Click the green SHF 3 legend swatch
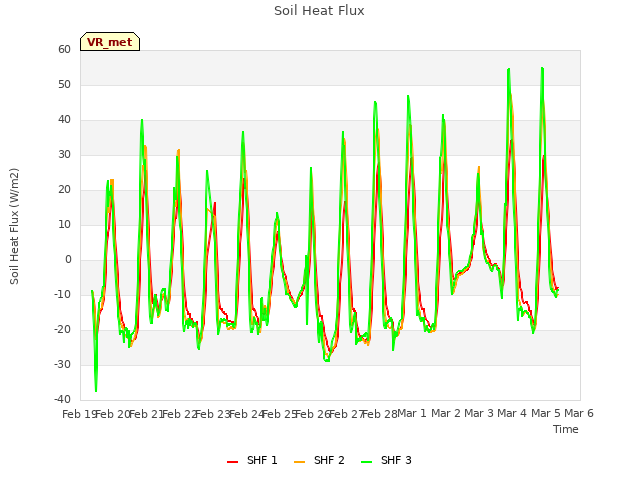This screenshot has width=640, height=480. [x=367, y=462]
